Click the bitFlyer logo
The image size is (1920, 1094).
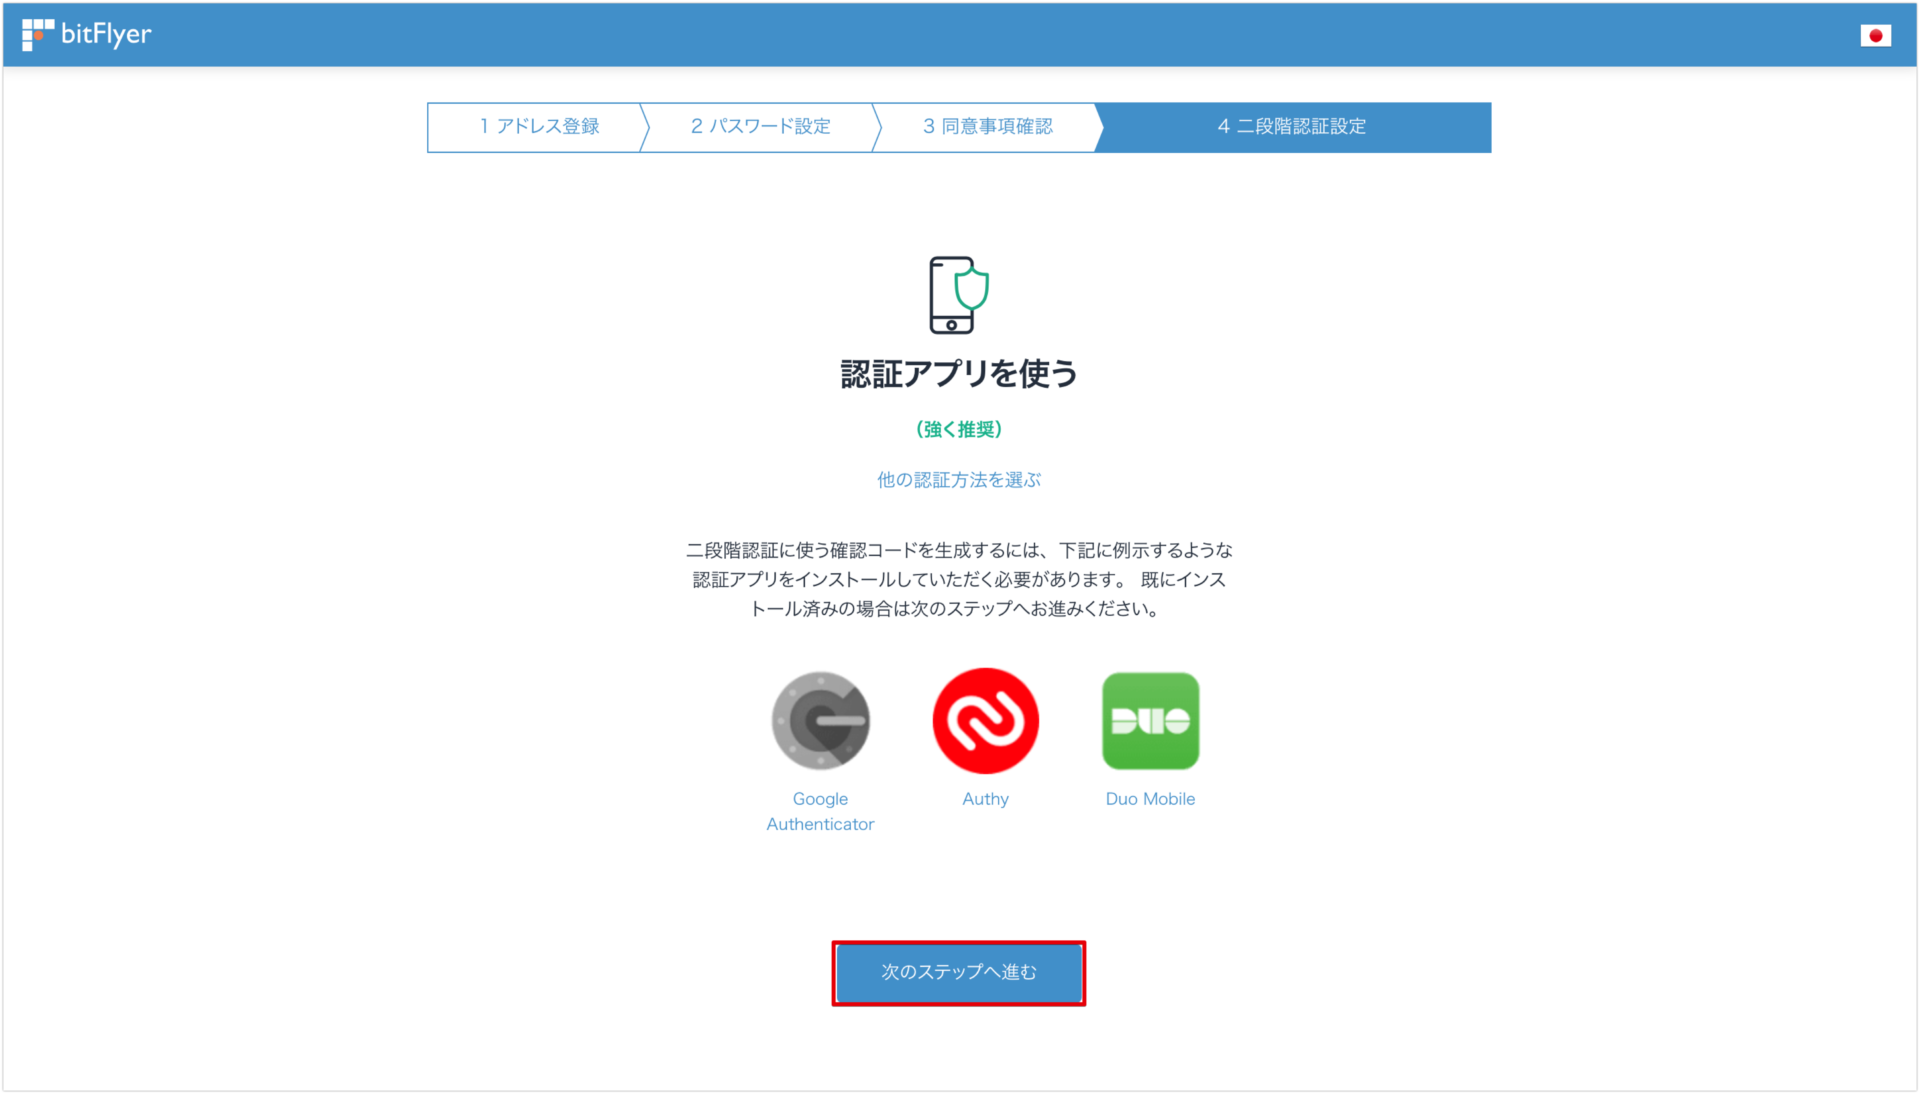click(x=88, y=34)
